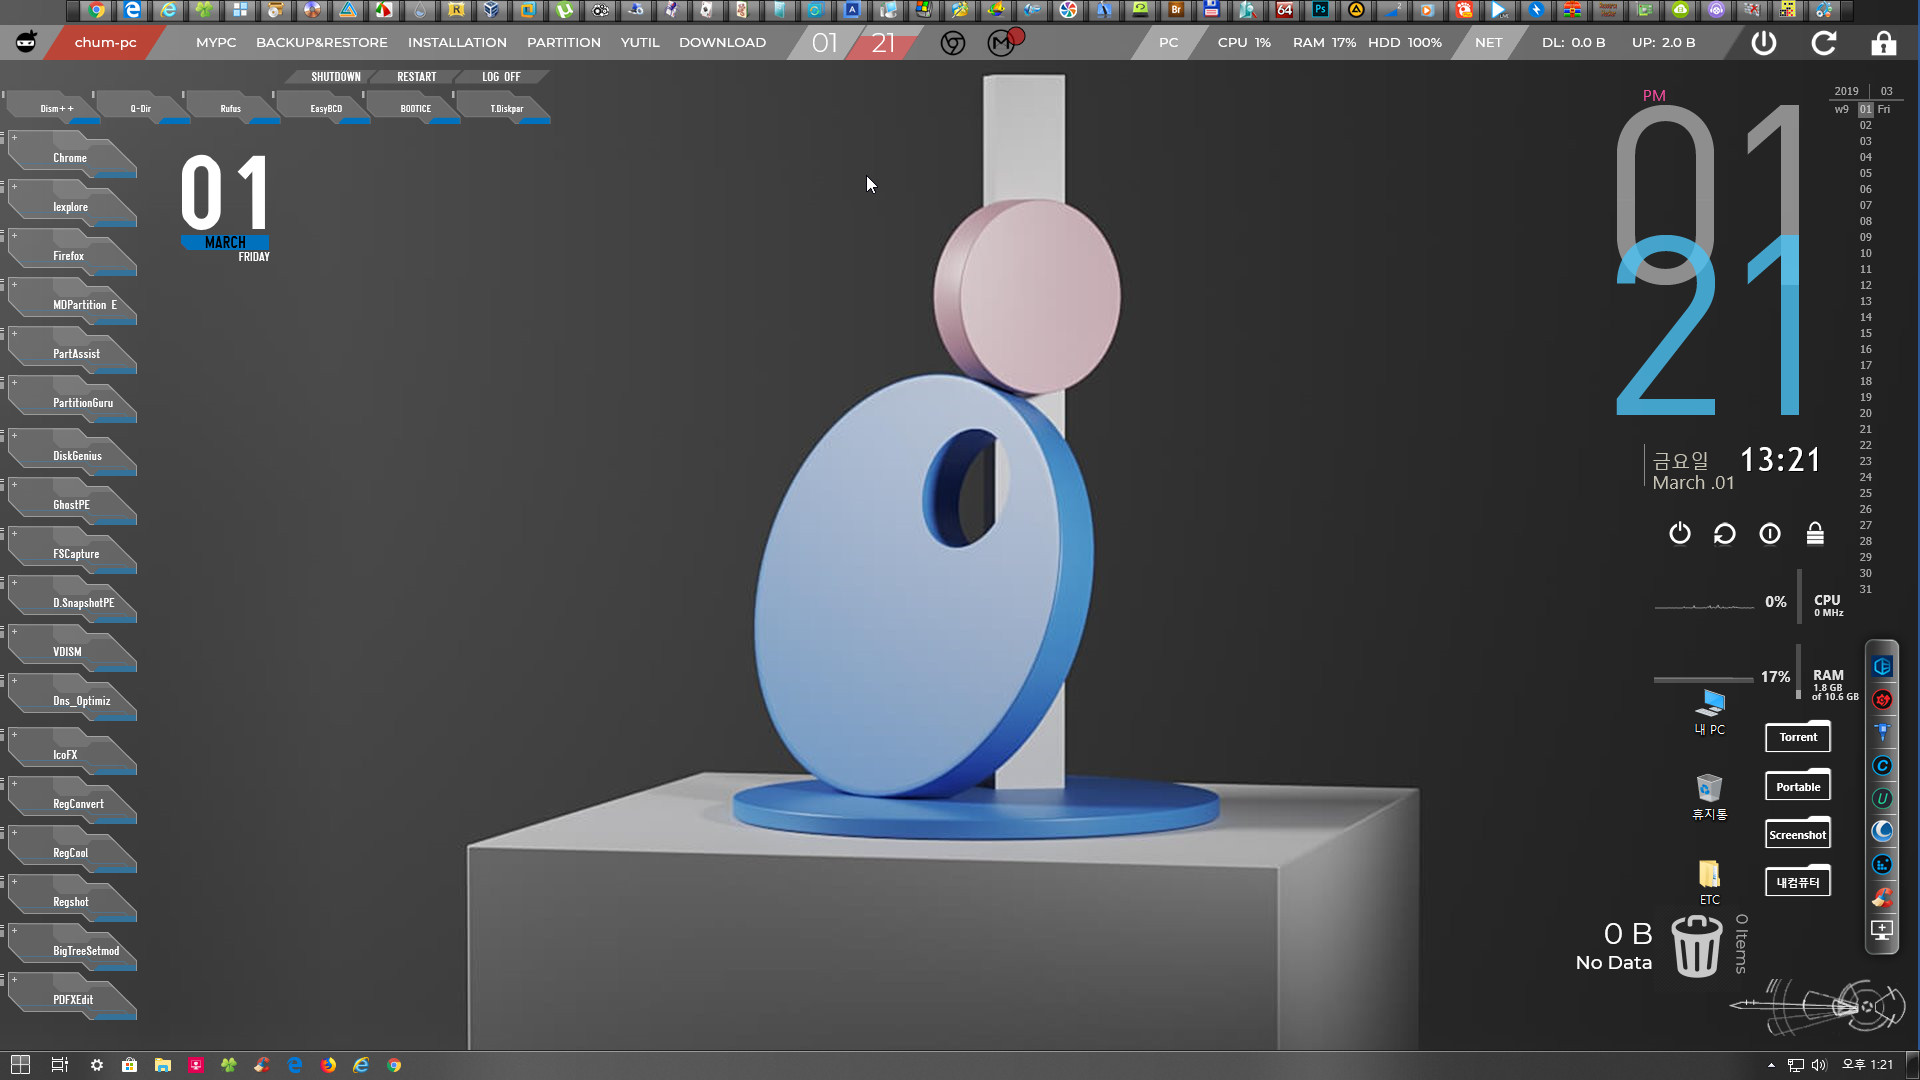Click restart icon below the clock widget
The height and width of the screenshot is (1080, 1920).
(x=1725, y=533)
